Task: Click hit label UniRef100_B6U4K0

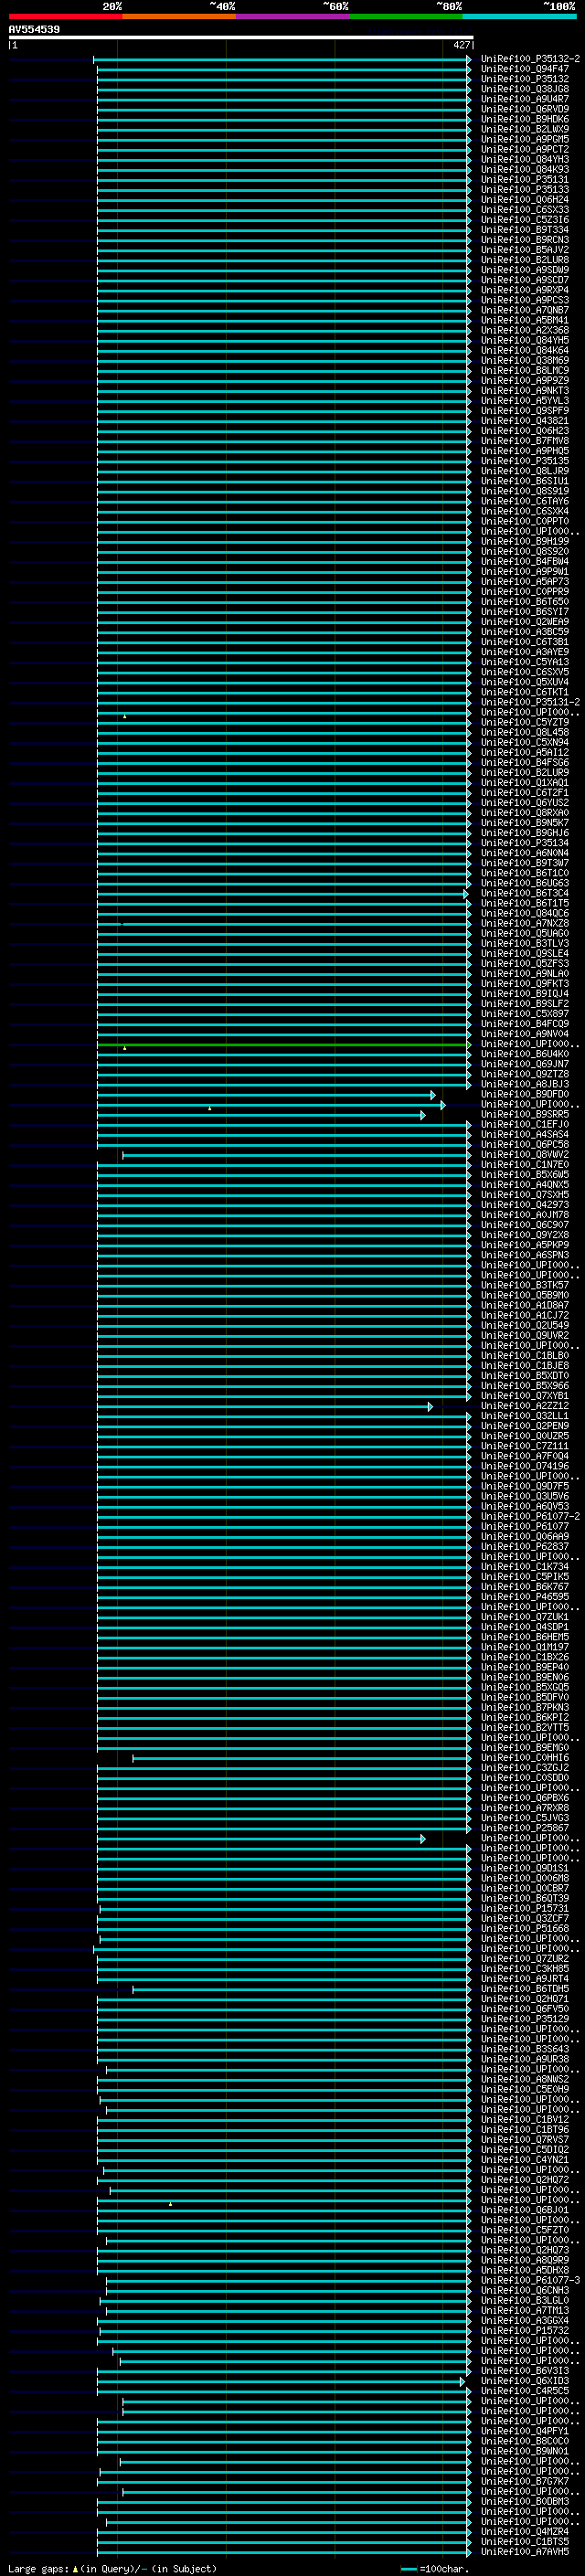Action: pyautogui.click(x=525, y=1054)
